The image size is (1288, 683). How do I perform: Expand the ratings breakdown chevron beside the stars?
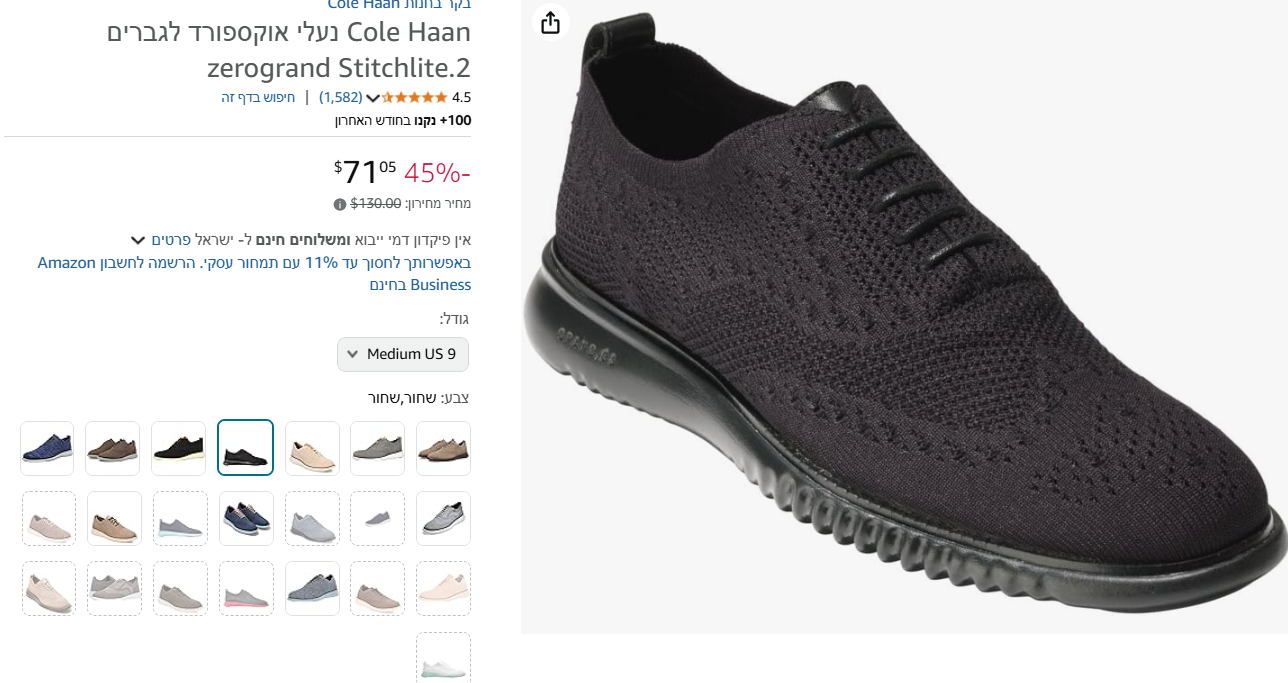(373, 98)
